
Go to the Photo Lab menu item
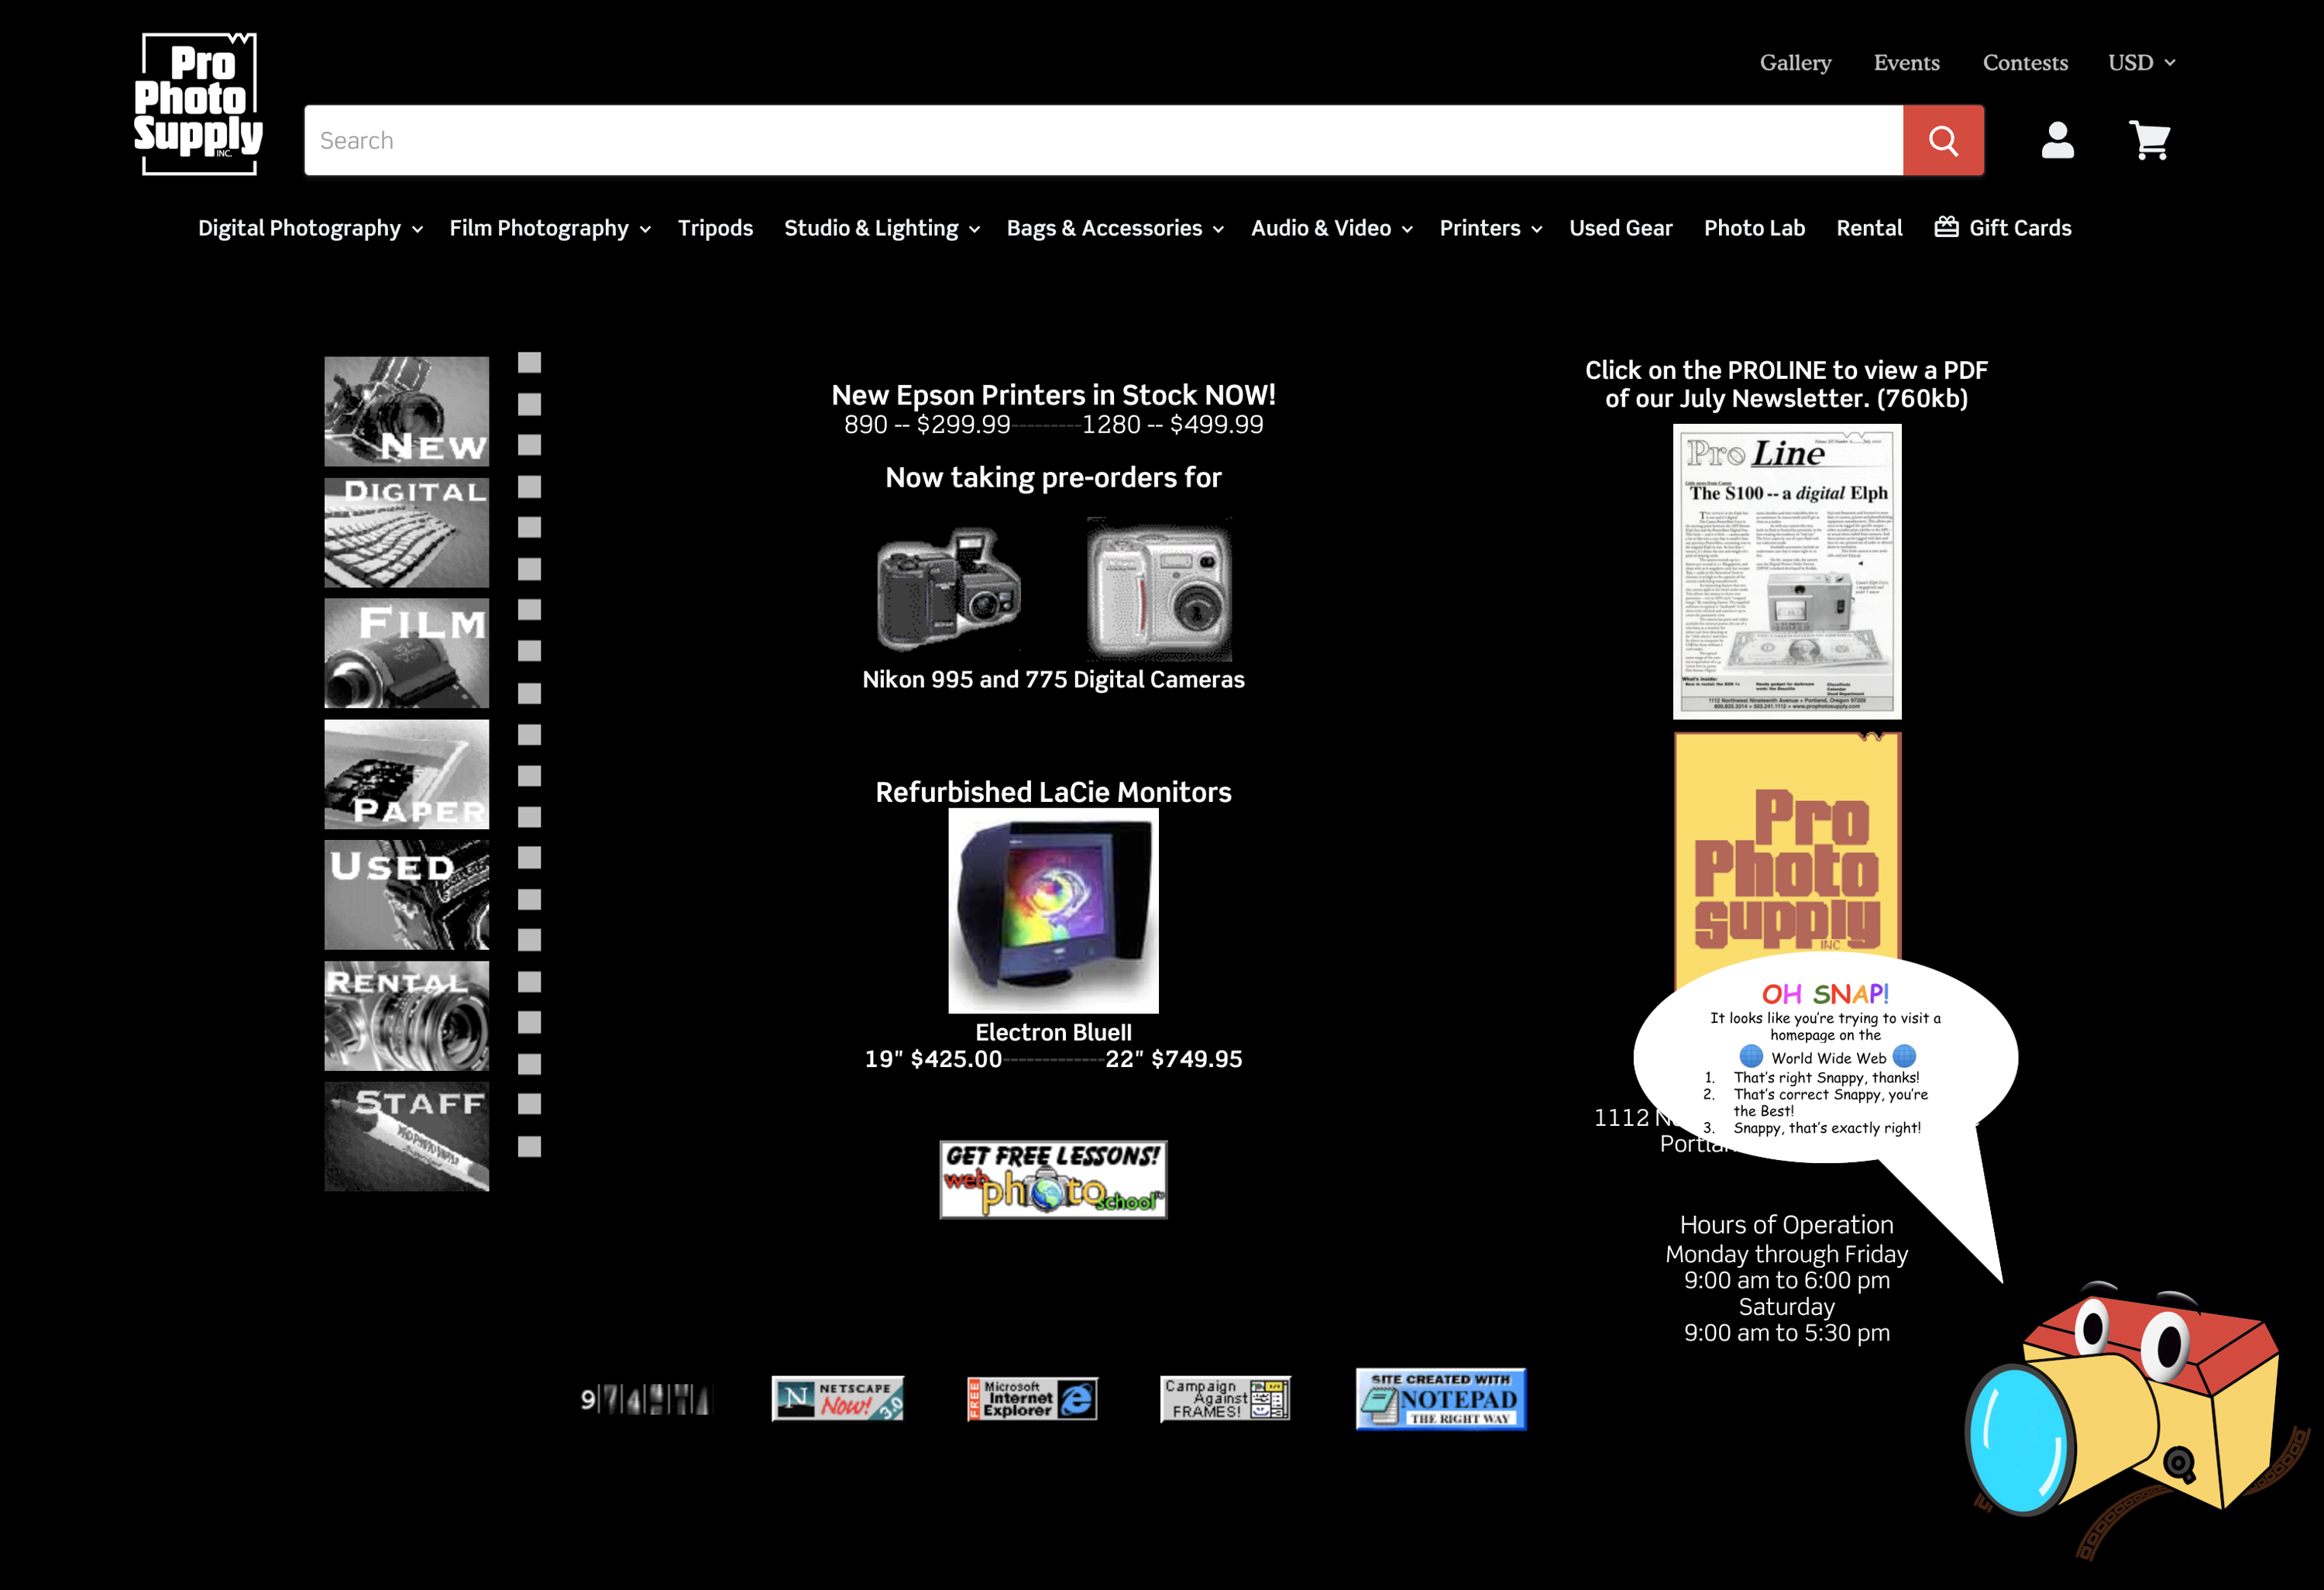(1754, 228)
